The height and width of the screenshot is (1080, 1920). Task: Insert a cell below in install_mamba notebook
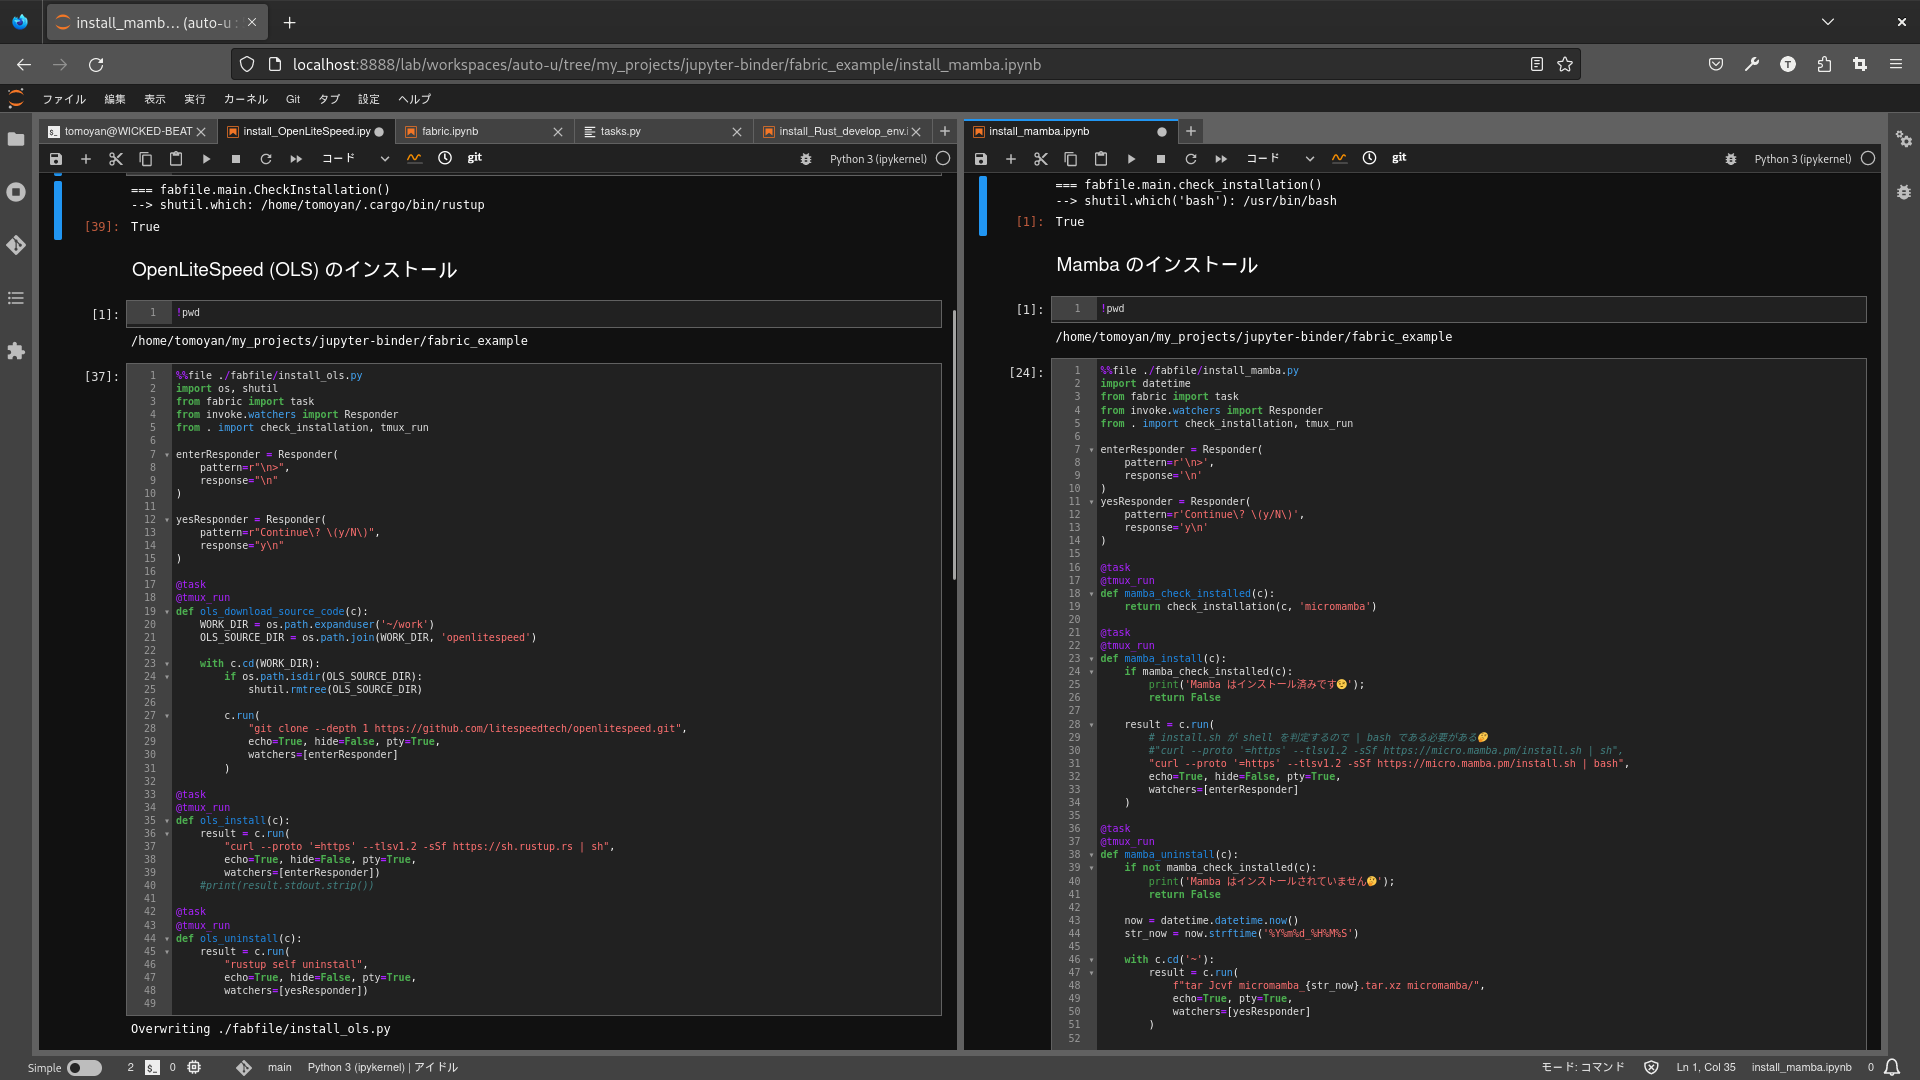[x=1011, y=159]
